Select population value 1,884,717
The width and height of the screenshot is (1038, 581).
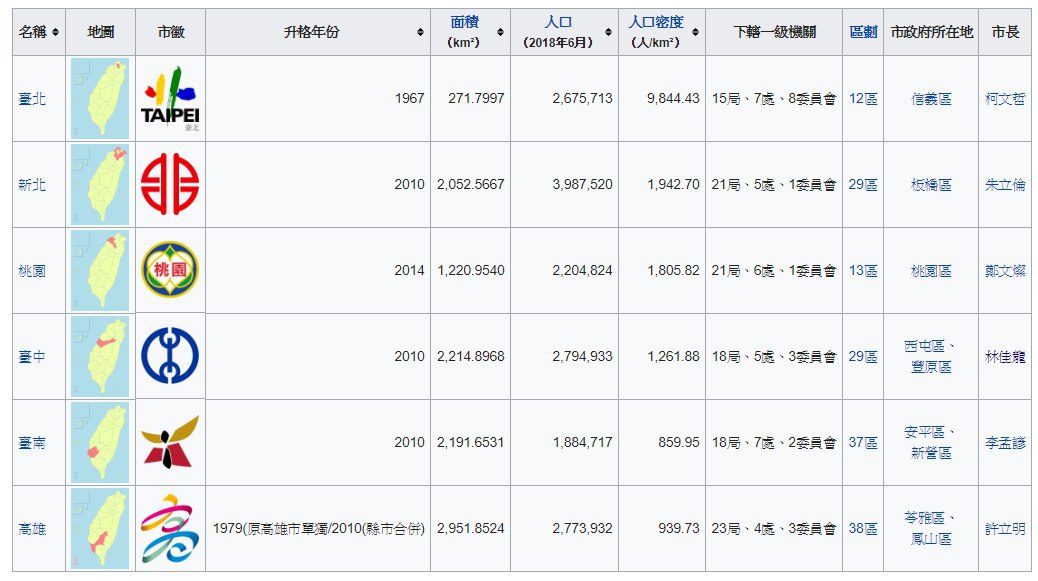tap(583, 443)
